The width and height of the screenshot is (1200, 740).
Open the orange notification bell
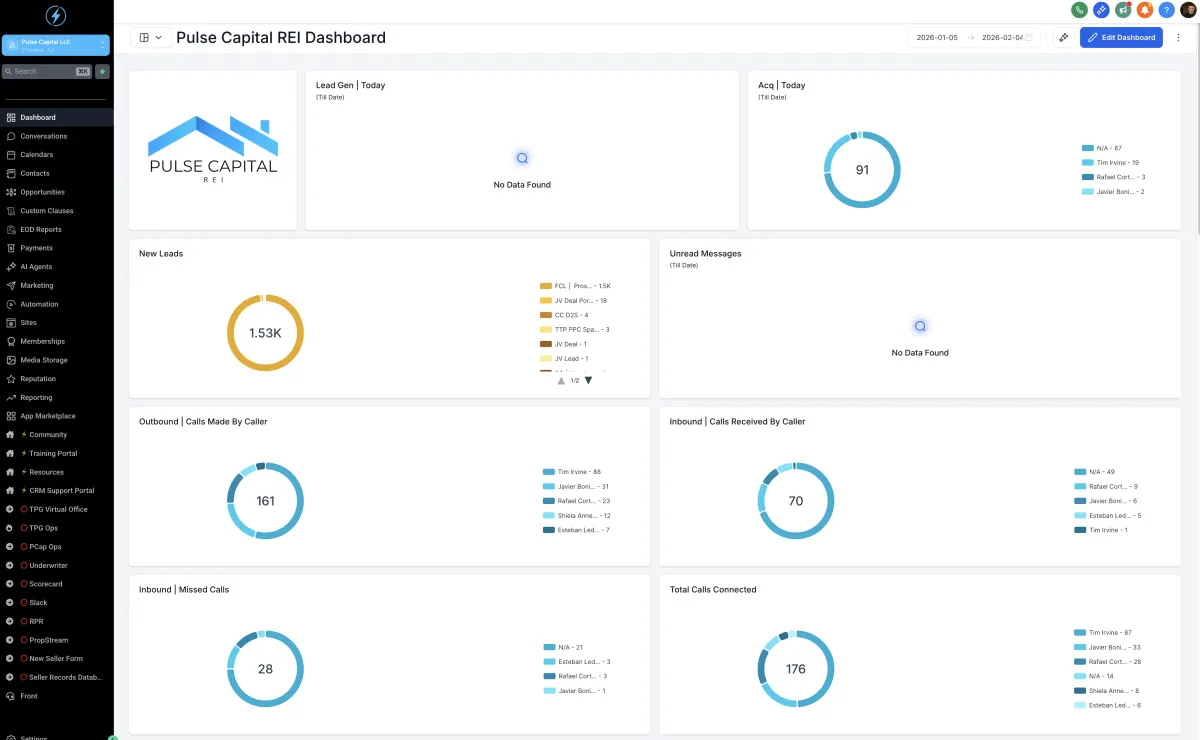(1145, 9)
